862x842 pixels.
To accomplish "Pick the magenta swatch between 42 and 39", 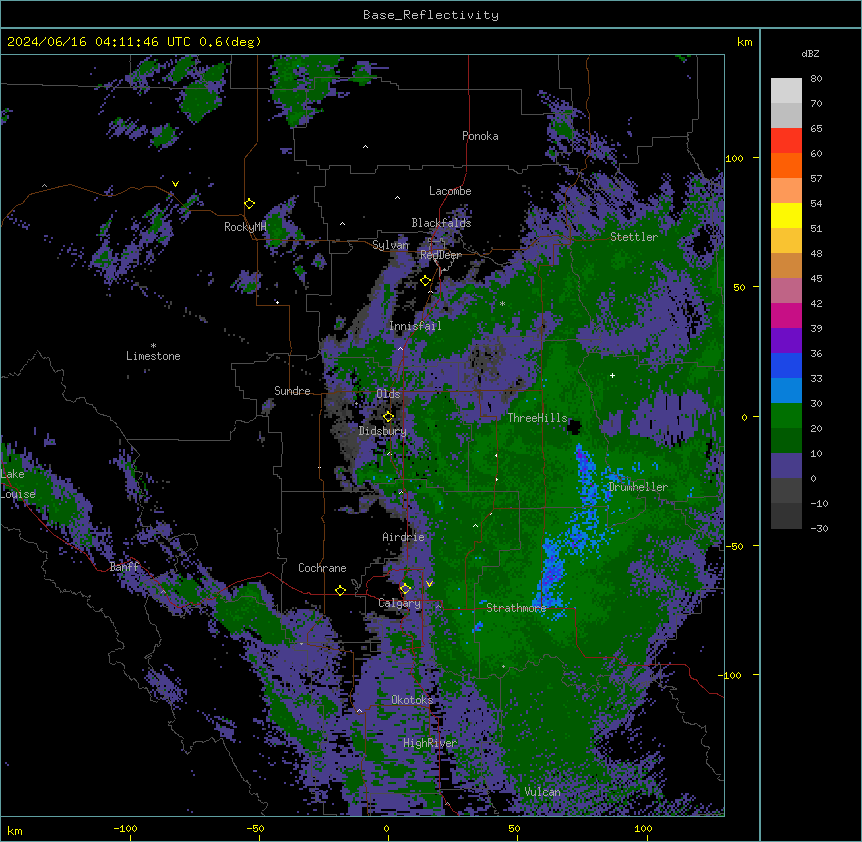I will [786, 315].
